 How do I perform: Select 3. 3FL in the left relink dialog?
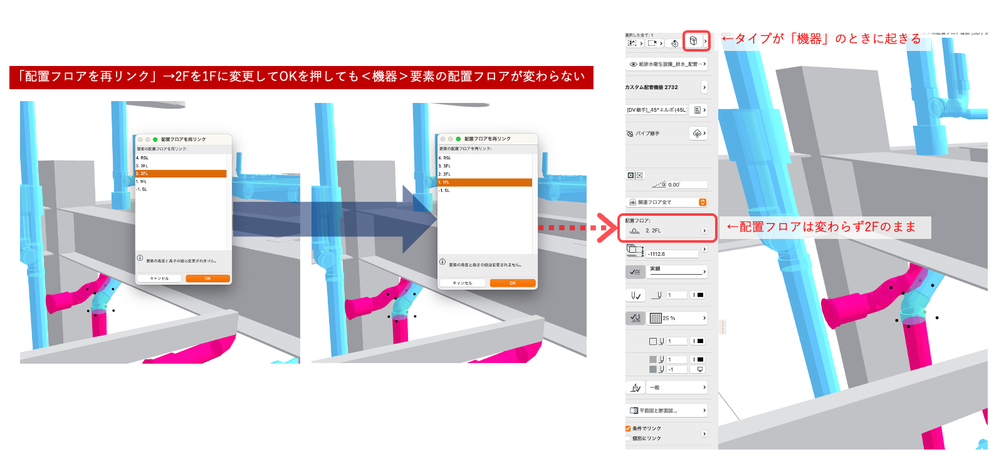coord(182,165)
